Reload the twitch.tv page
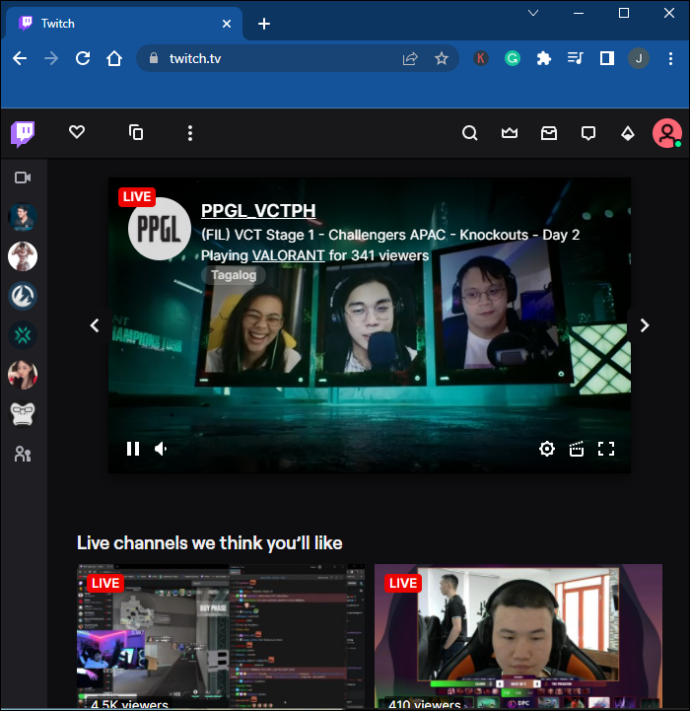This screenshot has width=690, height=711. (x=83, y=58)
